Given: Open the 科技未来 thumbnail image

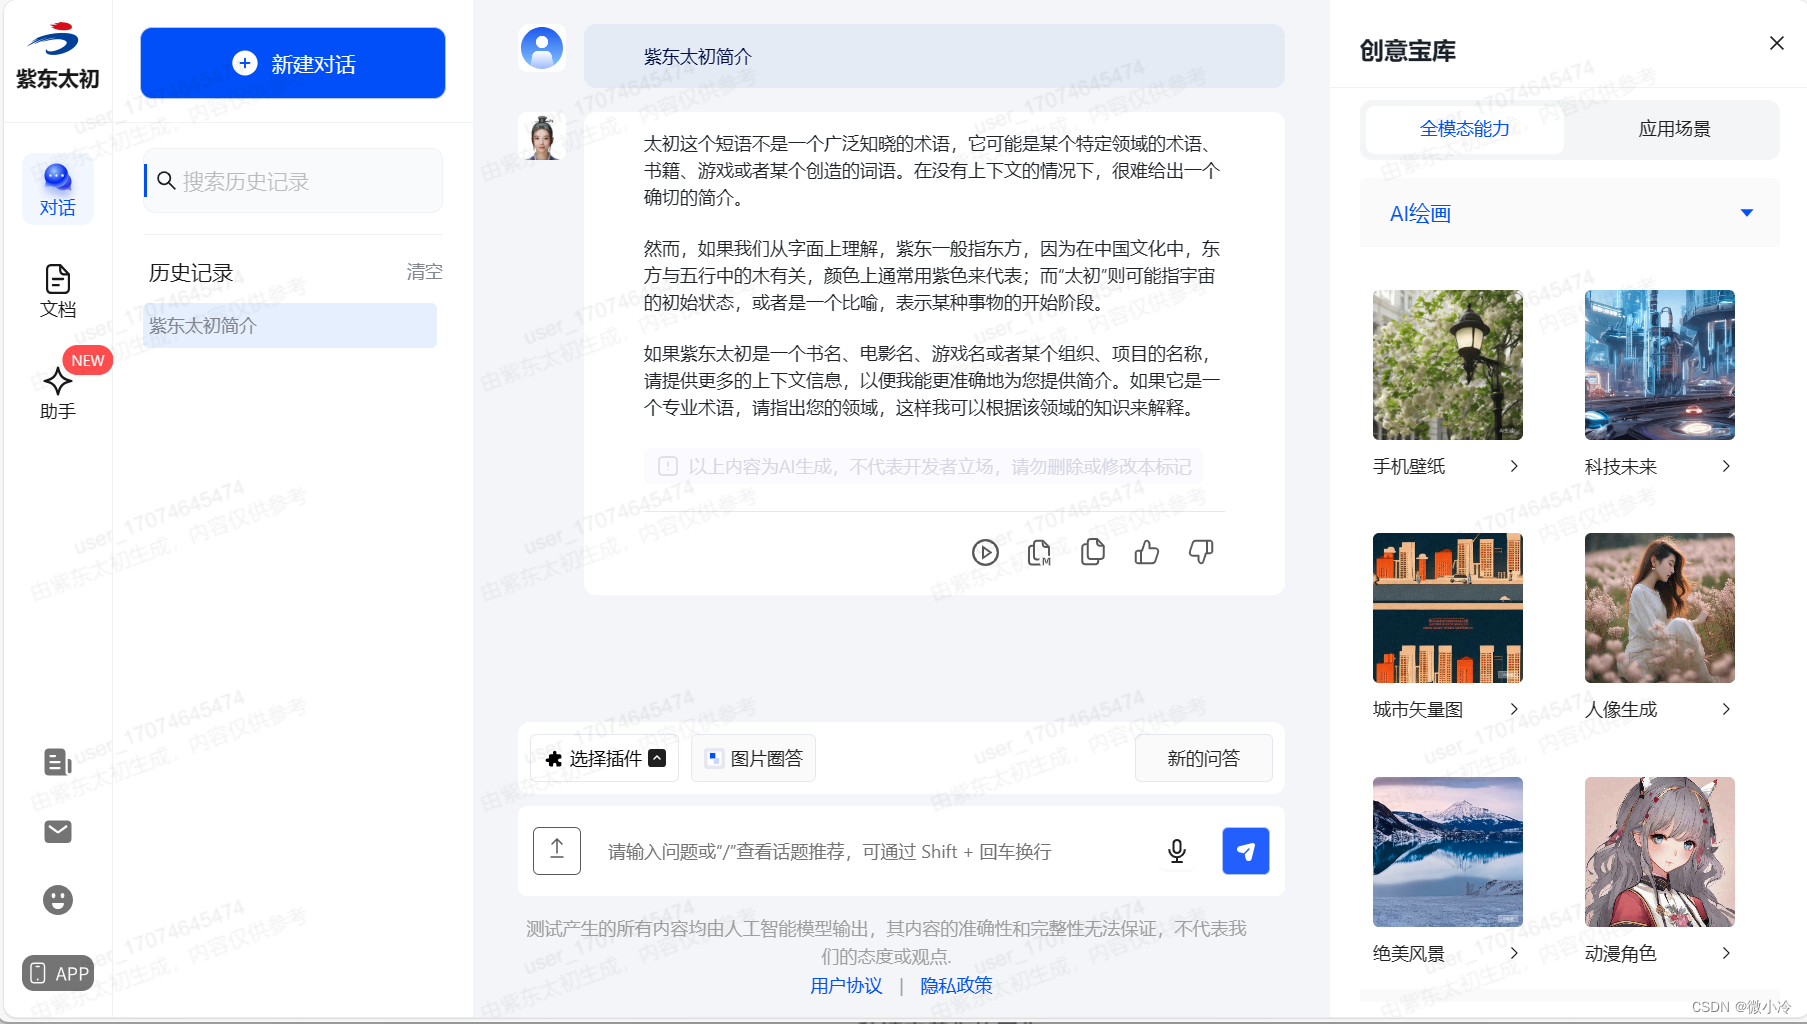Looking at the screenshot, I should click(x=1660, y=365).
